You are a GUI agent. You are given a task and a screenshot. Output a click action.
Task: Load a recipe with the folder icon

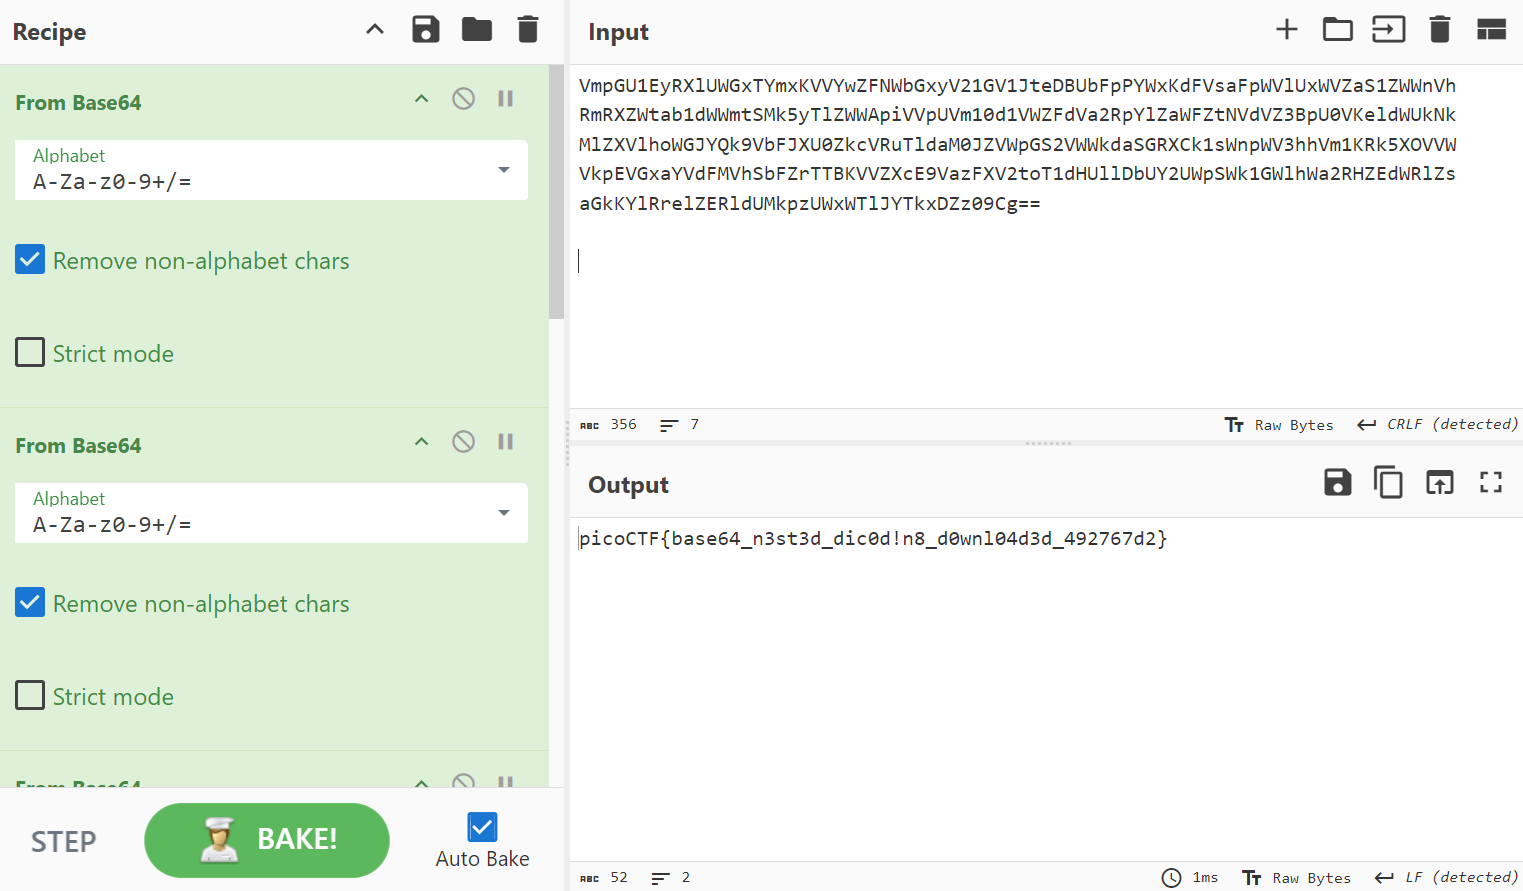click(x=477, y=30)
